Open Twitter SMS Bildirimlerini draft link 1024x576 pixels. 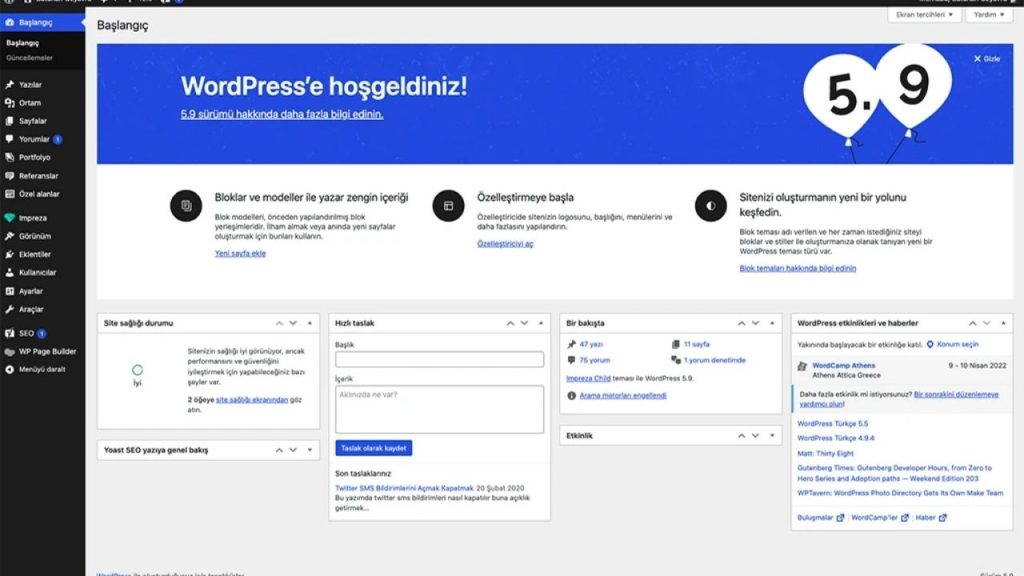[x=404, y=488]
